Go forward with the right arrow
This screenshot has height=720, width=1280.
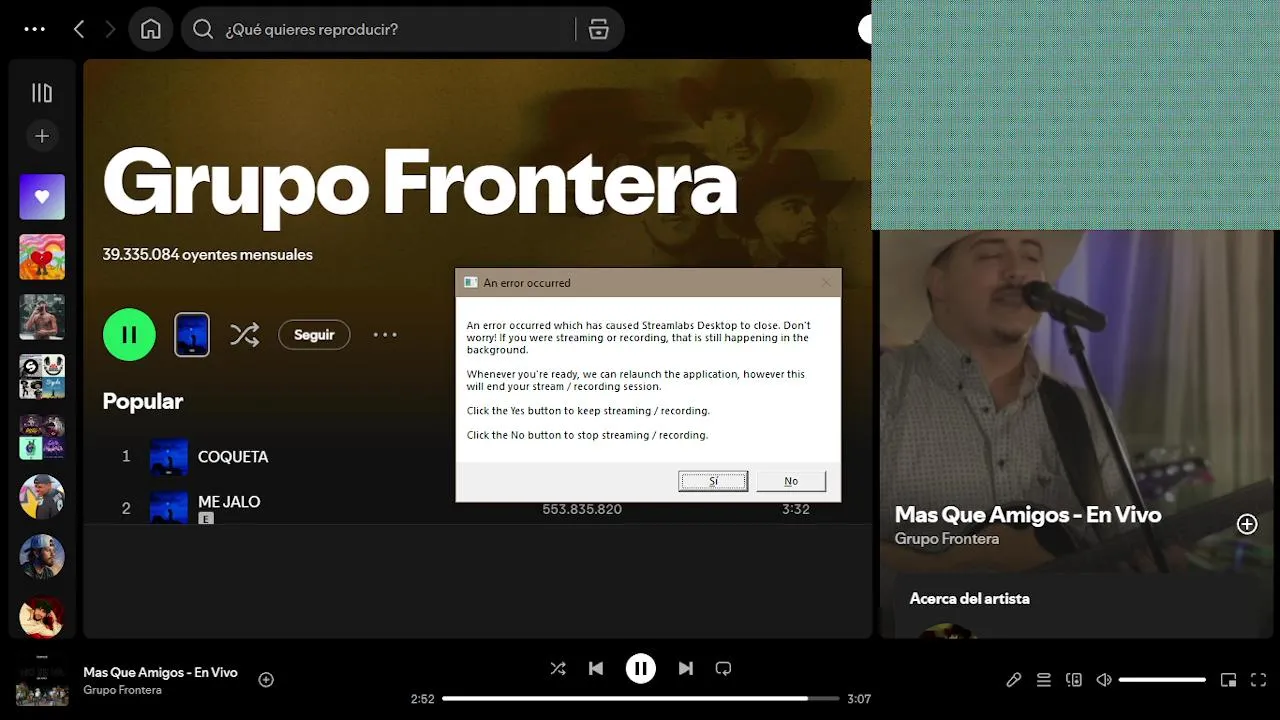click(110, 29)
